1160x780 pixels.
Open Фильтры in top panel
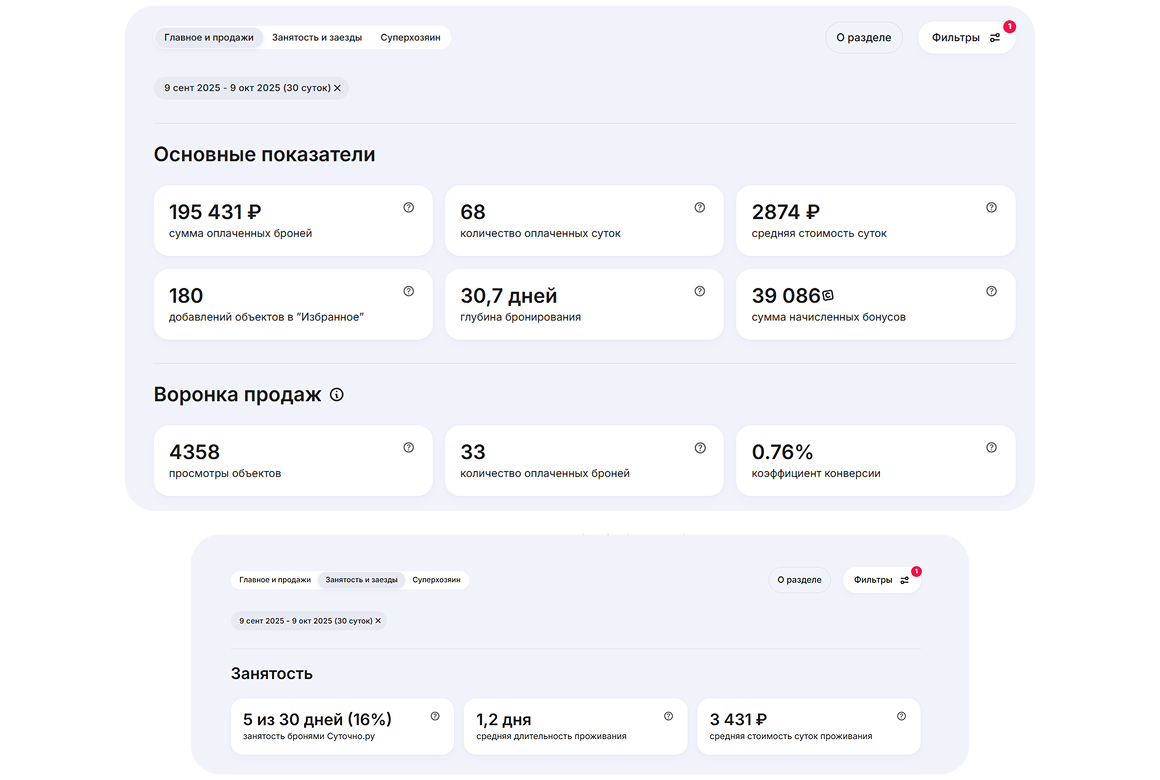pos(965,38)
